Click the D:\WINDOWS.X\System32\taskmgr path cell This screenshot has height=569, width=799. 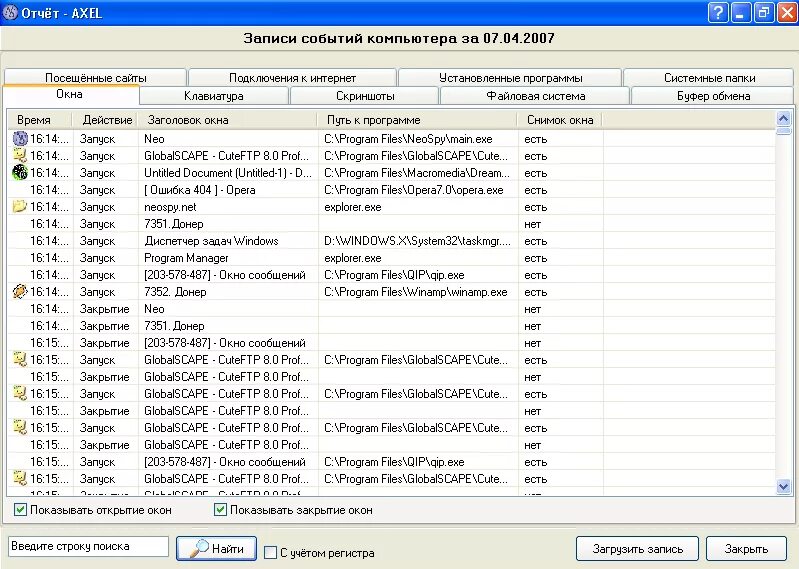point(417,241)
